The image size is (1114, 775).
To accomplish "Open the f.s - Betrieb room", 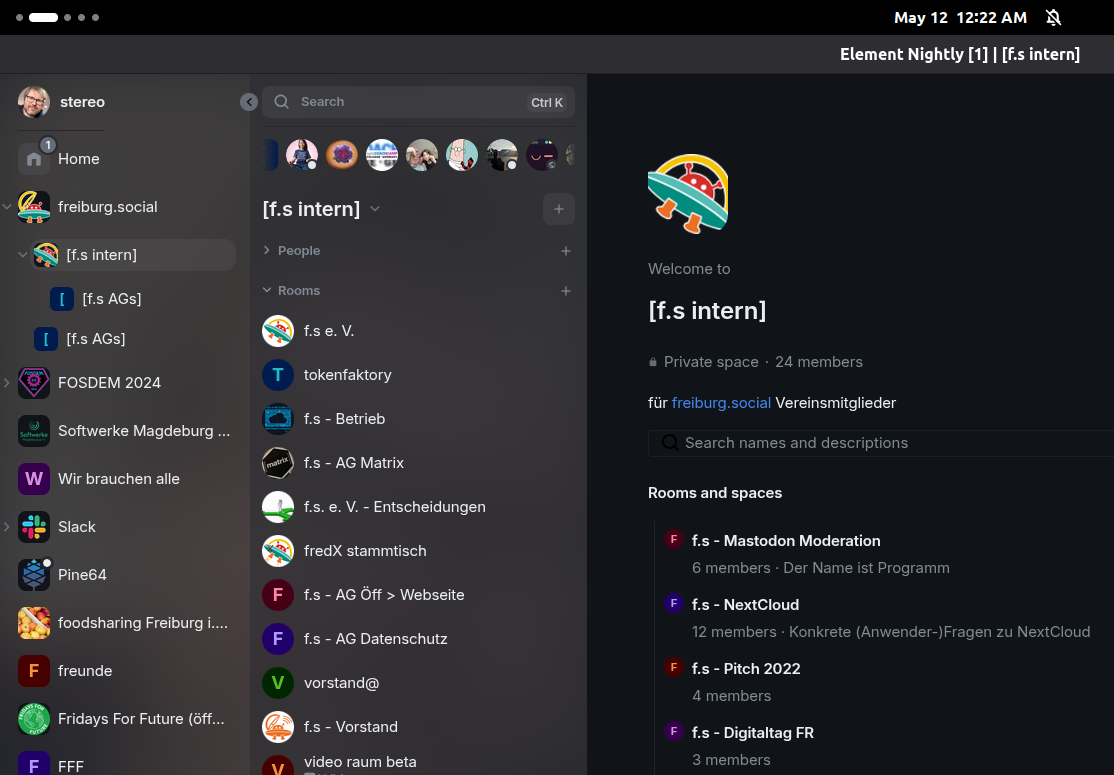I will (418, 419).
